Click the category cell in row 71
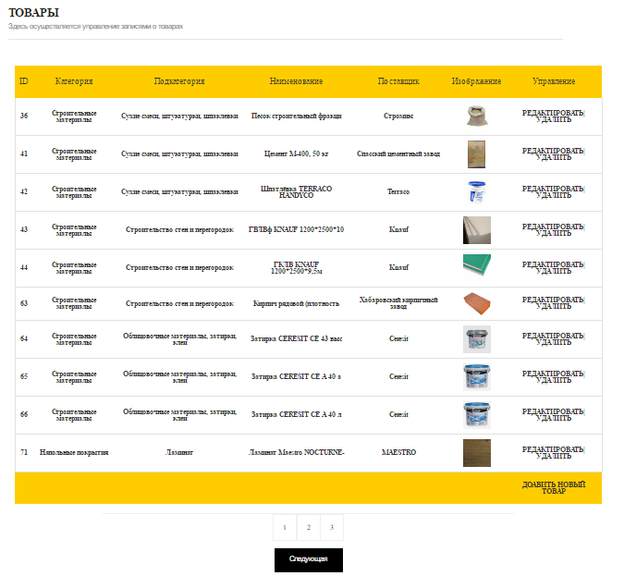 click(x=74, y=453)
